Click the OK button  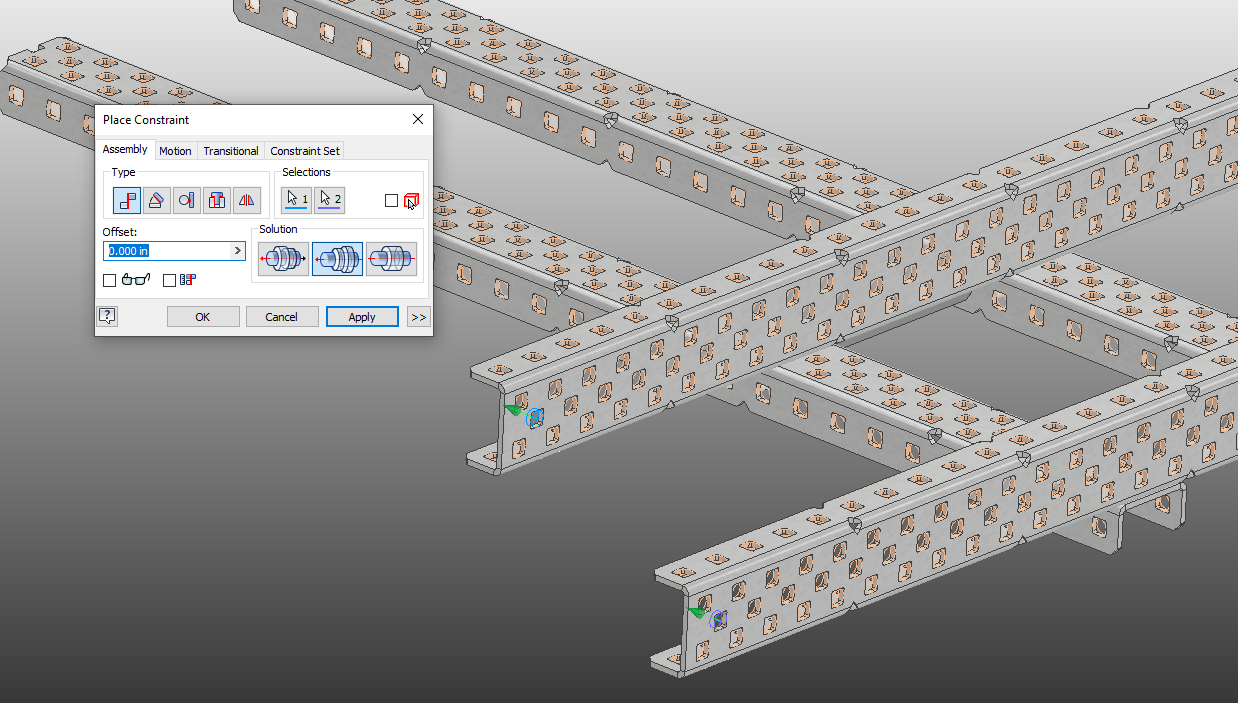click(x=203, y=317)
